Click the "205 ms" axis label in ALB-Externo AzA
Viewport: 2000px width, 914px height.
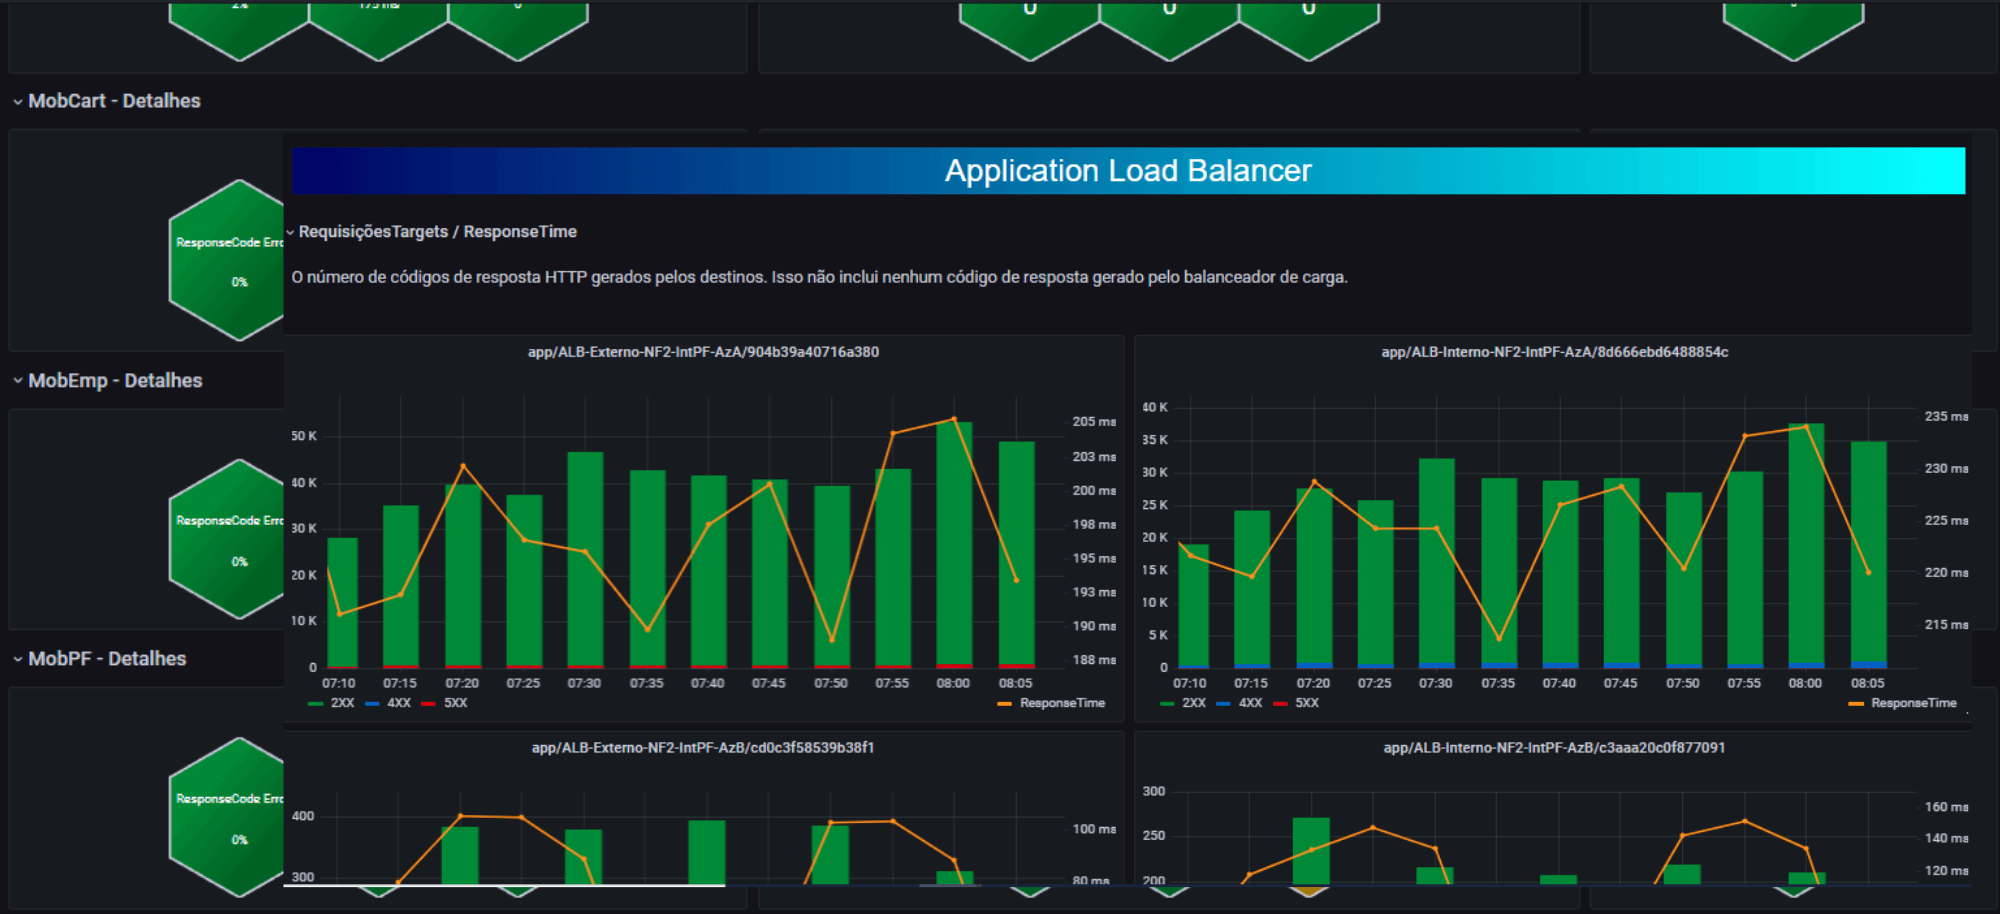tap(1094, 422)
